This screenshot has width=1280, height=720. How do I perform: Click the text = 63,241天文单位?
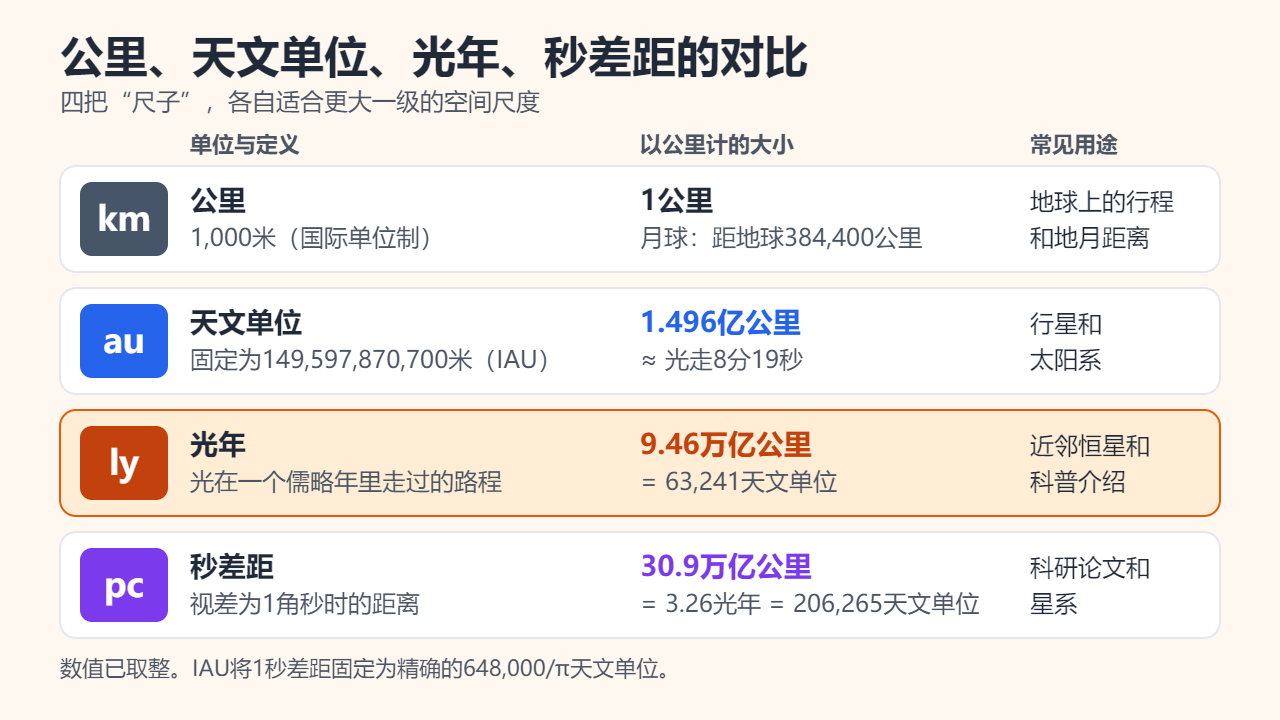tap(739, 482)
